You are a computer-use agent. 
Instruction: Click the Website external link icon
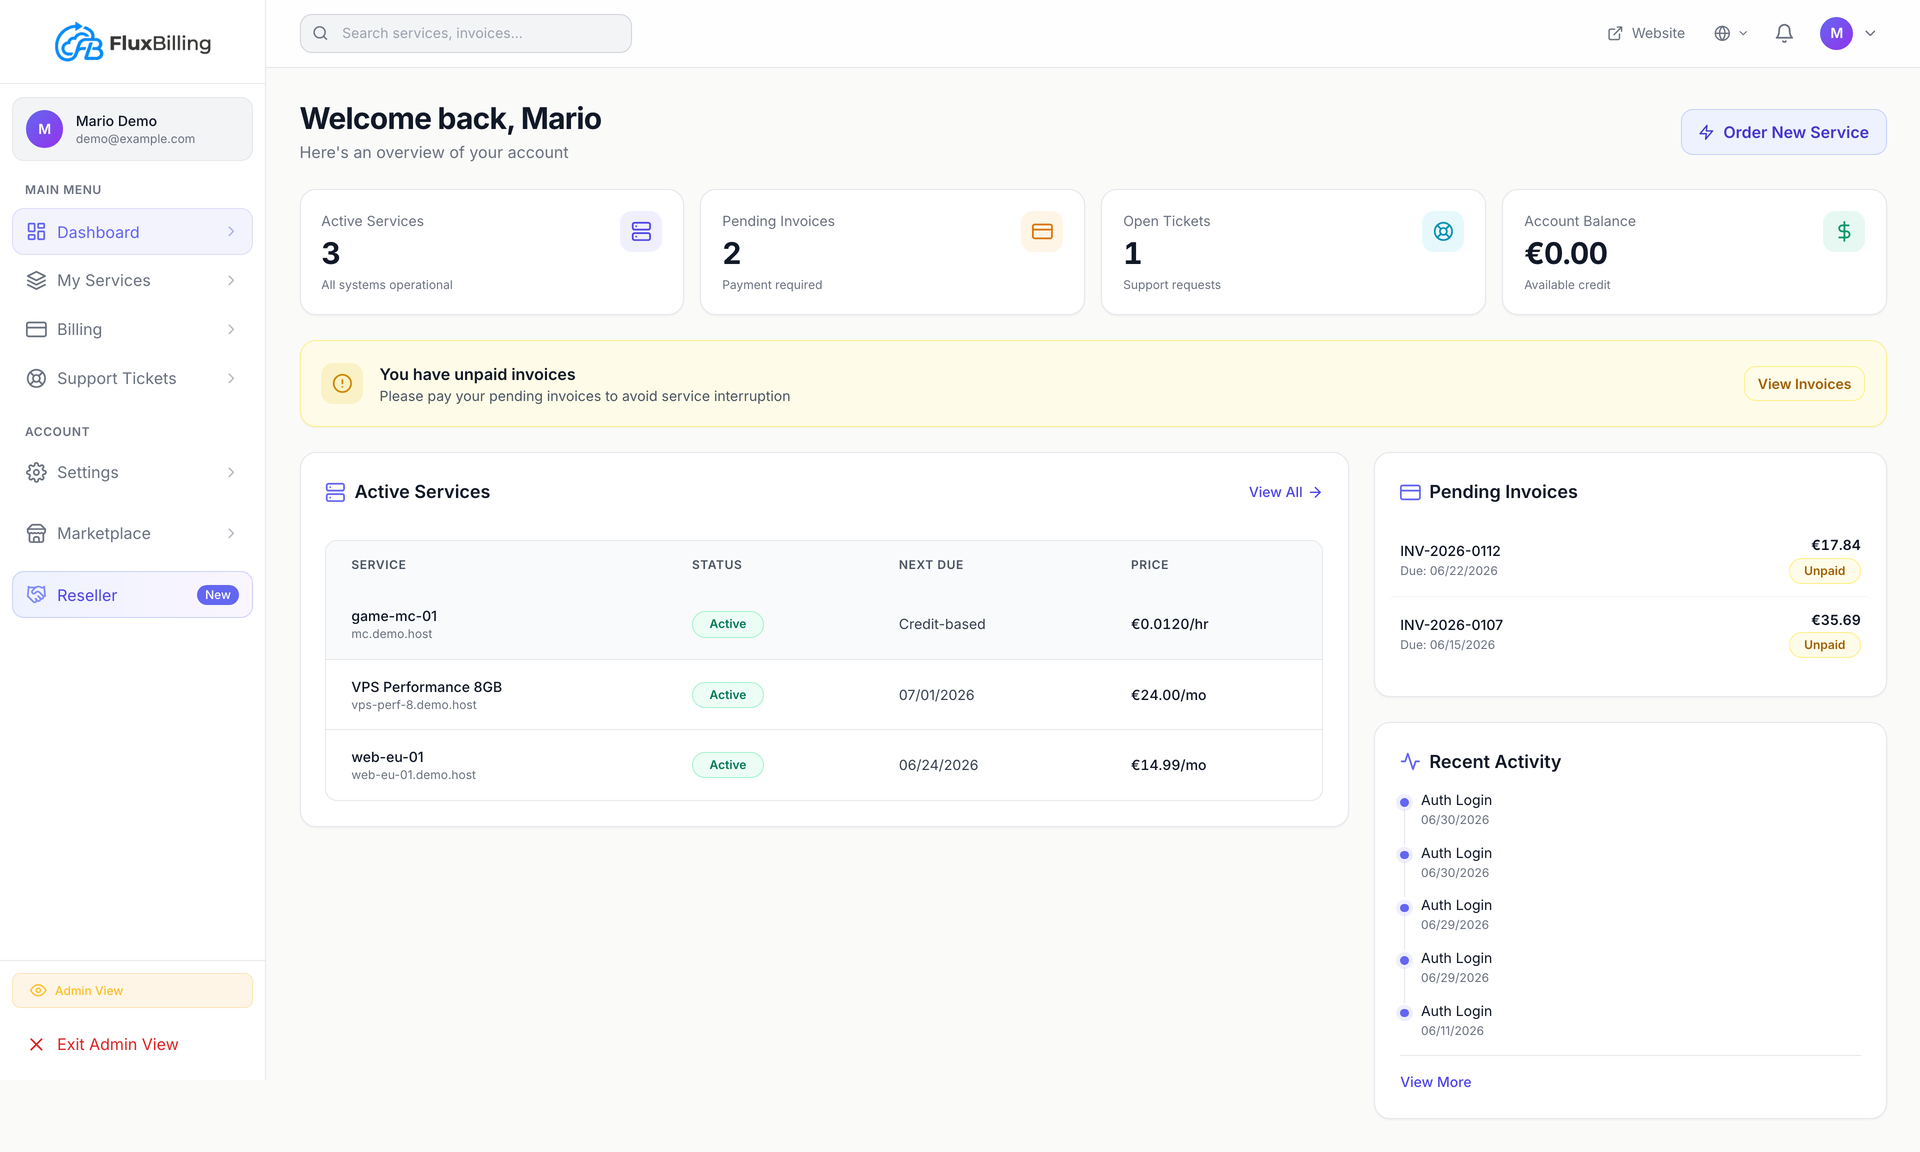coord(1615,33)
